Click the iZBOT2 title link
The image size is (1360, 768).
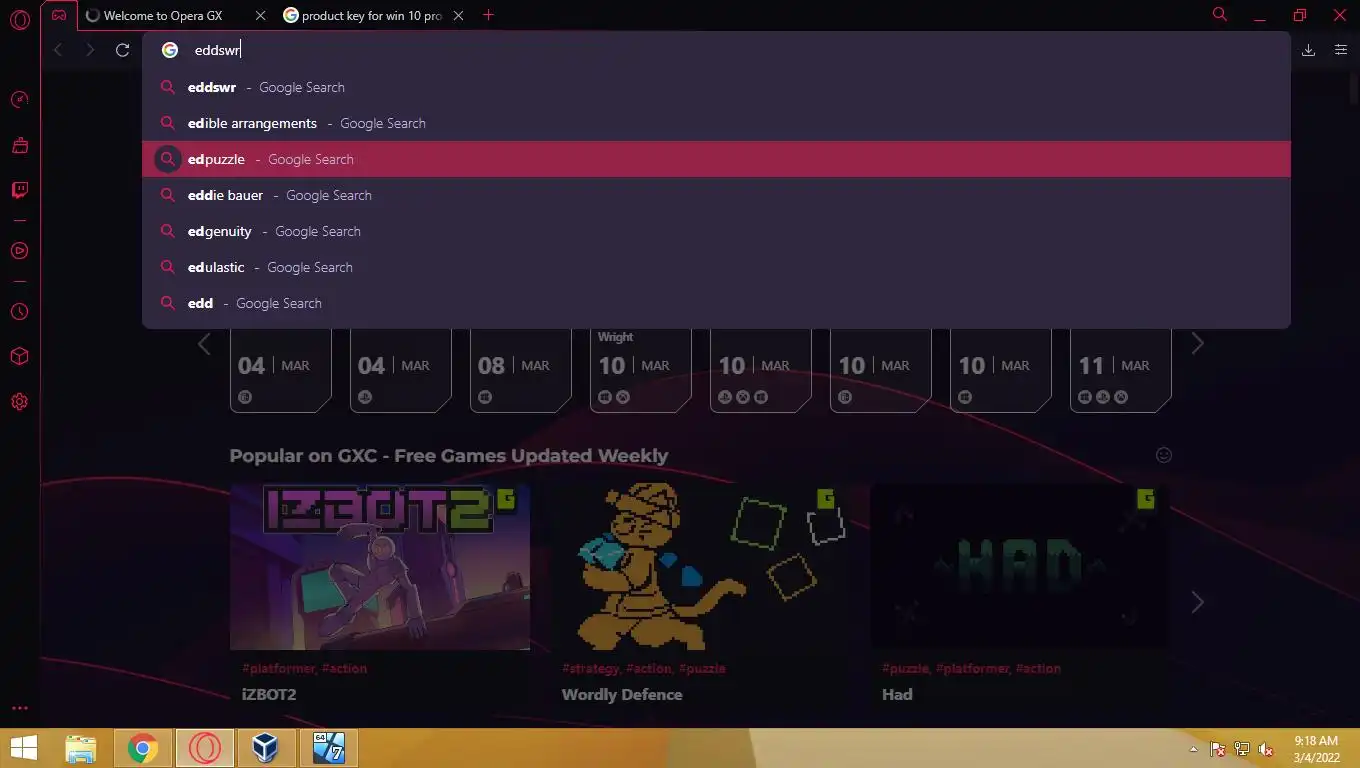tap(269, 694)
